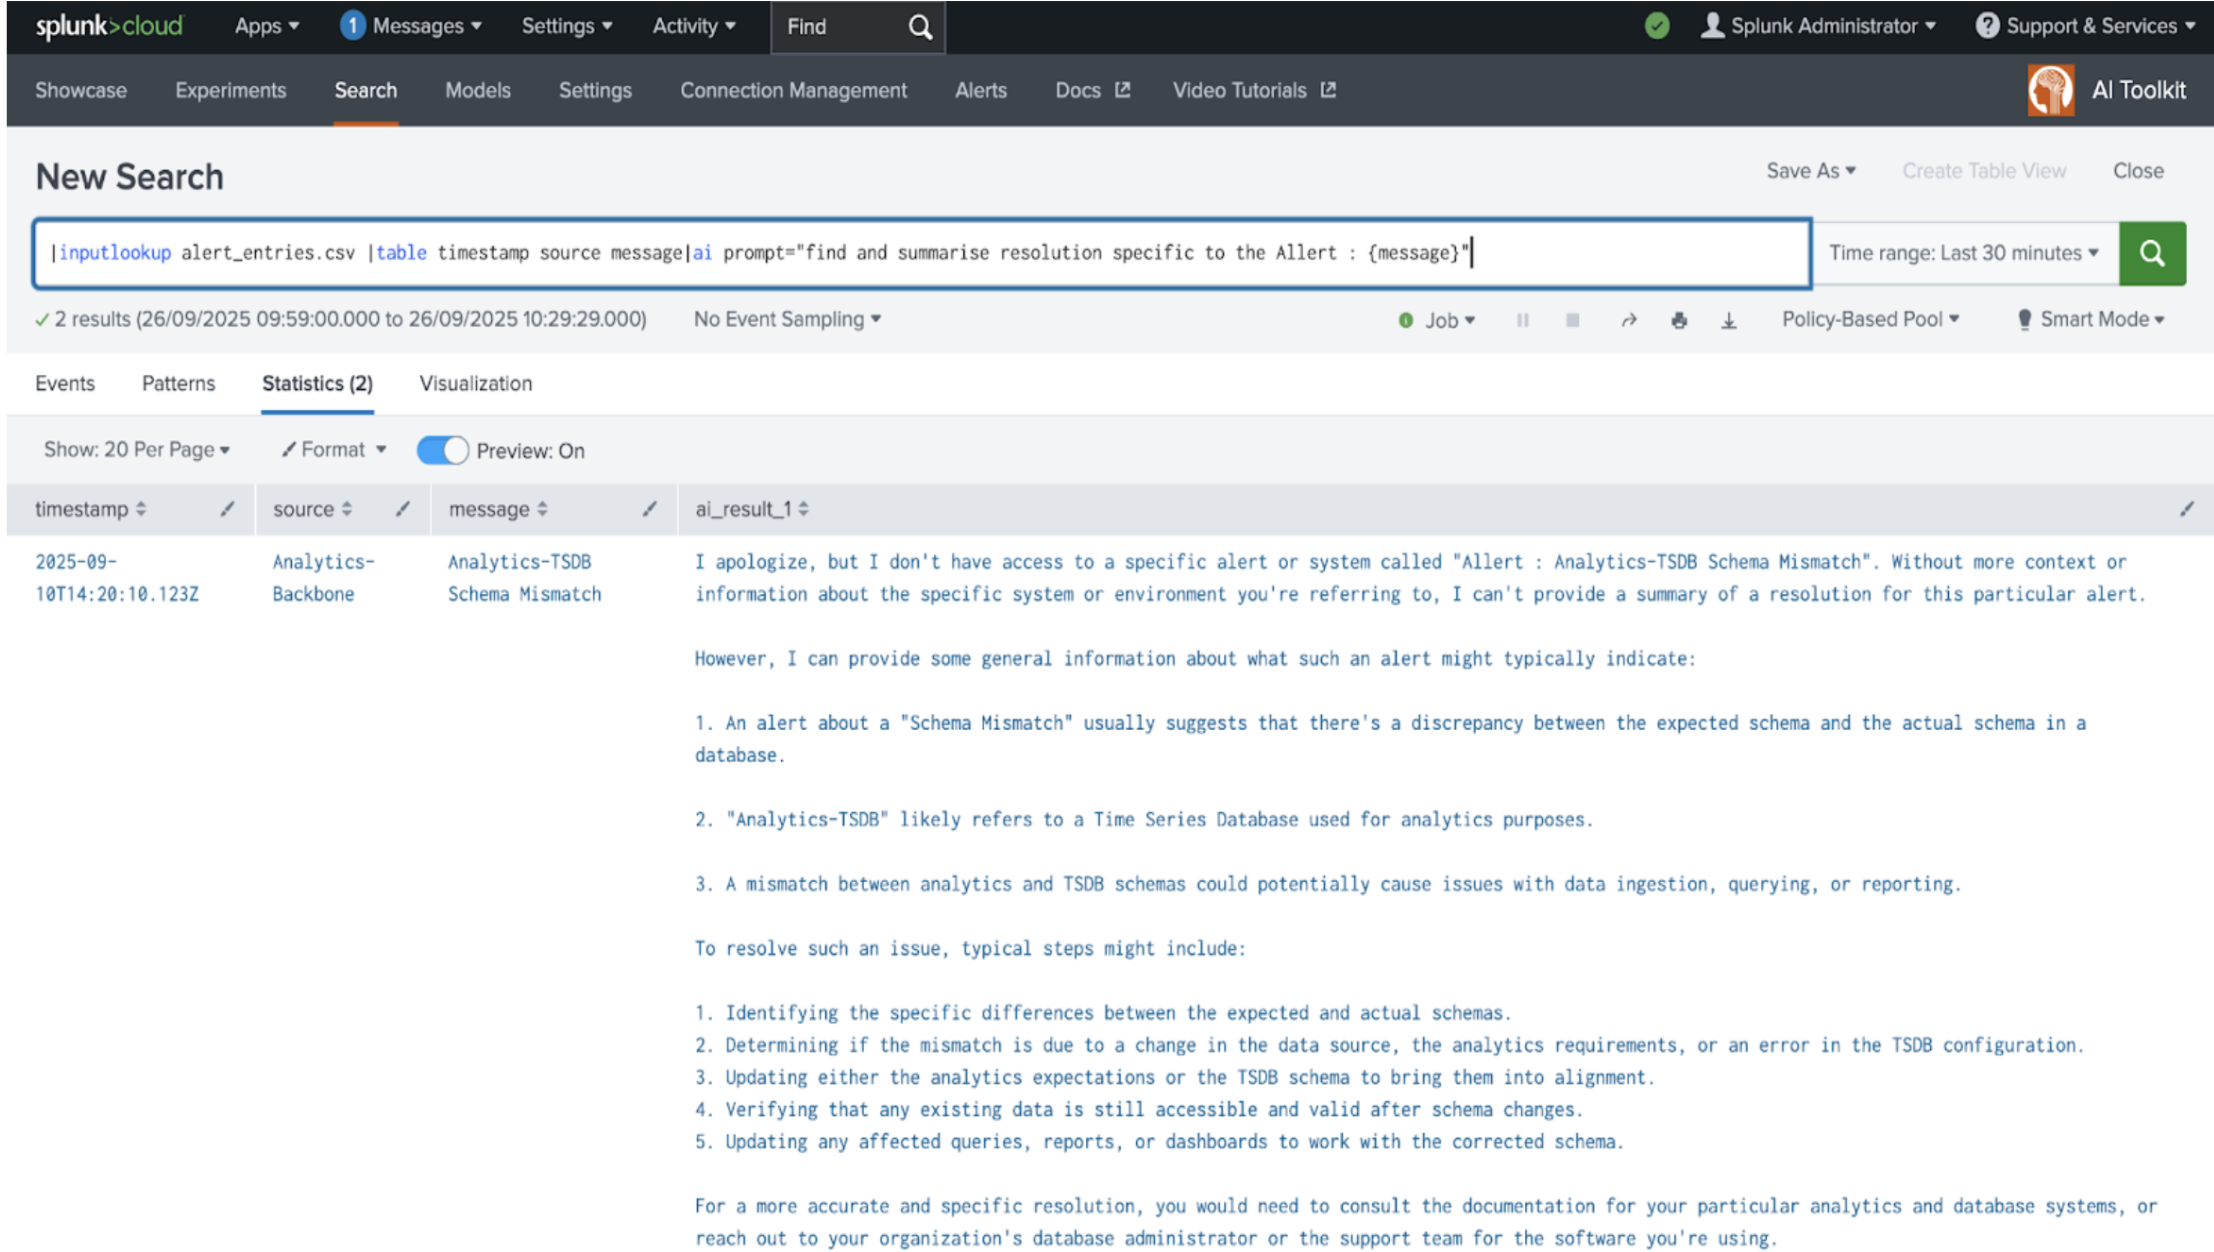The height and width of the screenshot is (1252, 2214).
Task: Go to the Showcase nav item
Action: pyautogui.click(x=81, y=90)
